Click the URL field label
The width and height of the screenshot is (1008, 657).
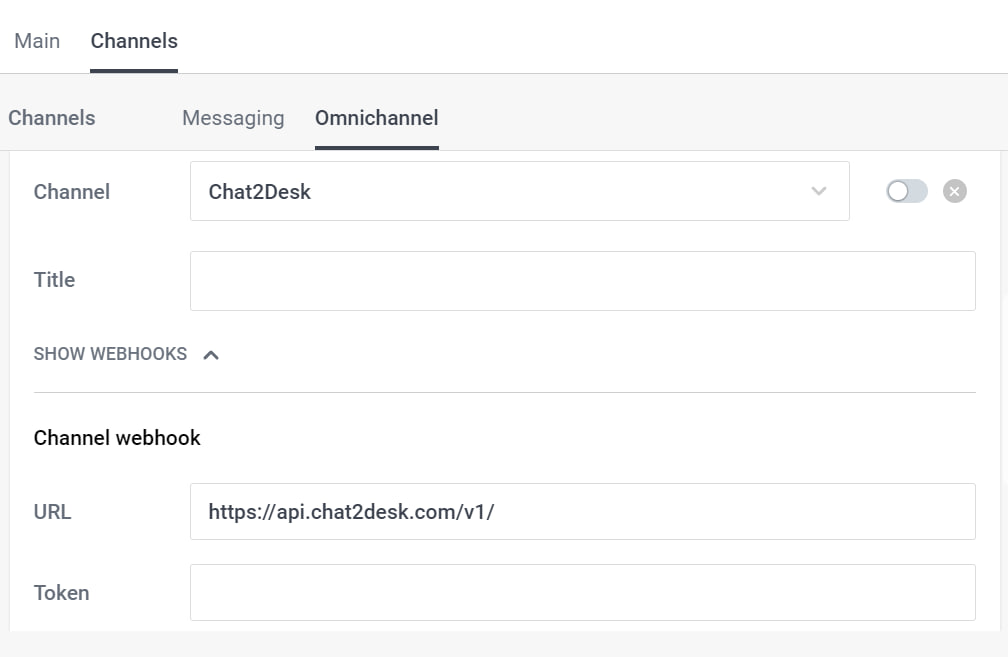click(x=53, y=512)
